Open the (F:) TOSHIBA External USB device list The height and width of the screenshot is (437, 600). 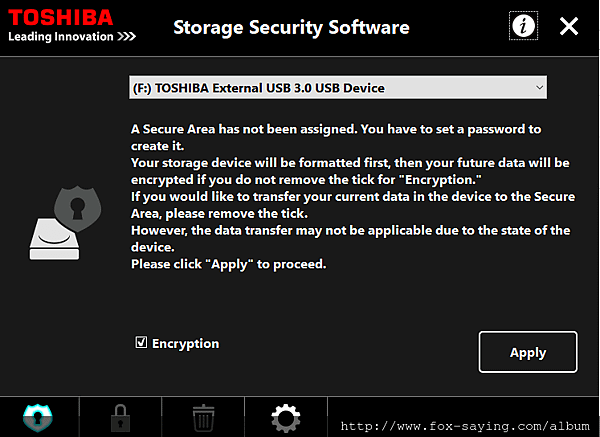coord(338,88)
